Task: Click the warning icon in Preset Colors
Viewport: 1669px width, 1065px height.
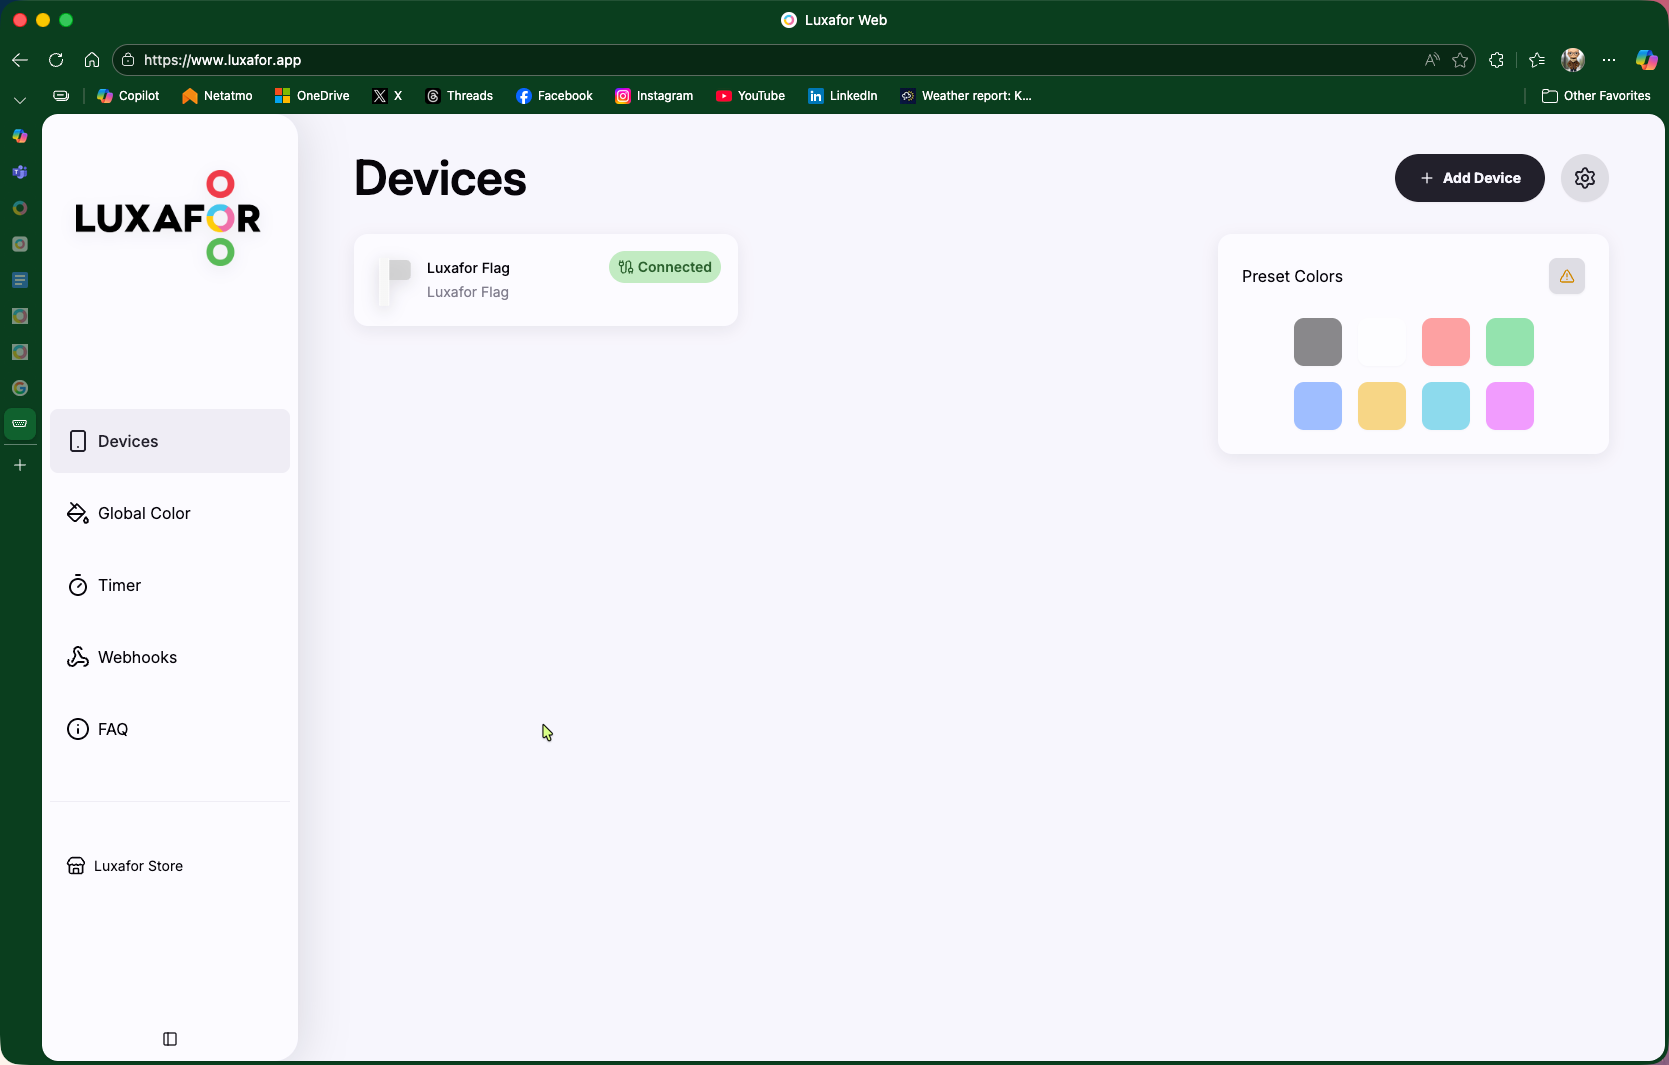Action: point(1566,276)
